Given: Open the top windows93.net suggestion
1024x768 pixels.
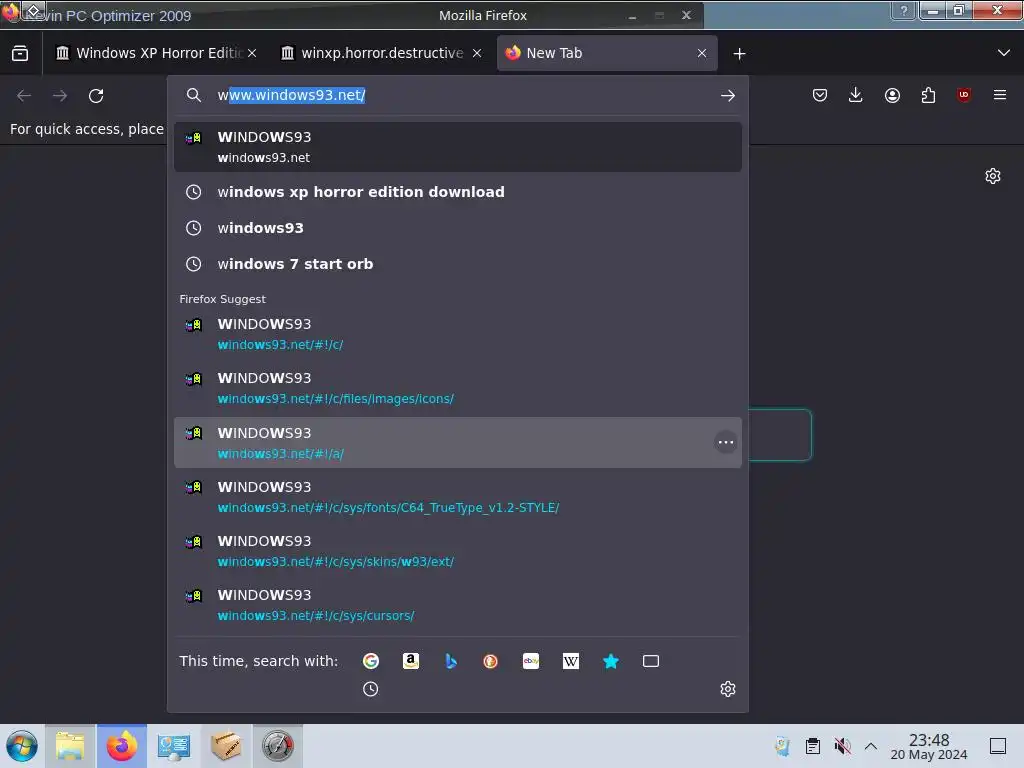Looking at the screenshot, I should pyautogui.click(x=457, y=147).
